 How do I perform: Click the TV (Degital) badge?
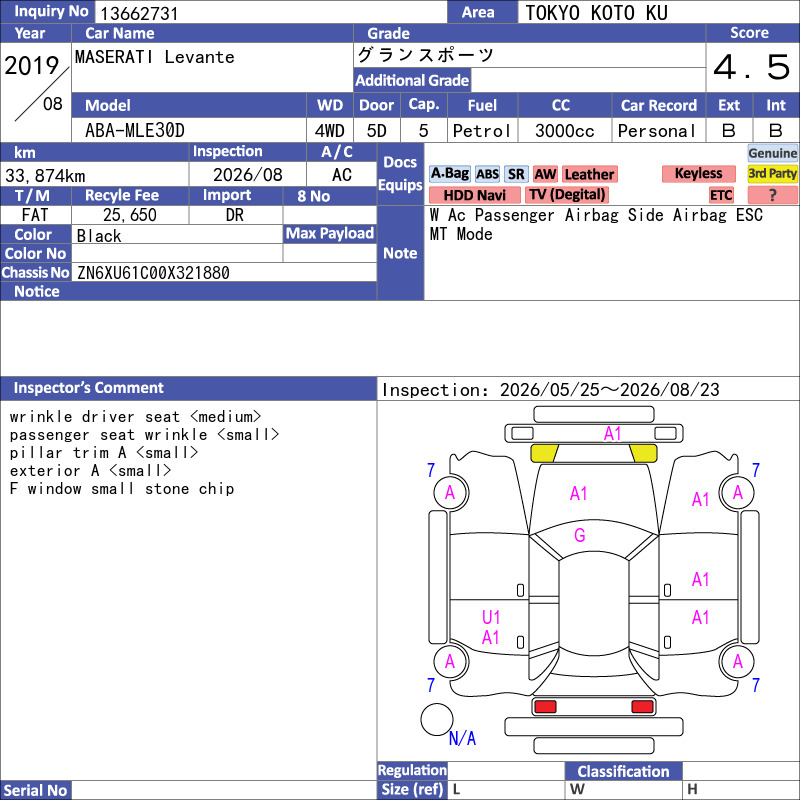[x=567, y=195]
